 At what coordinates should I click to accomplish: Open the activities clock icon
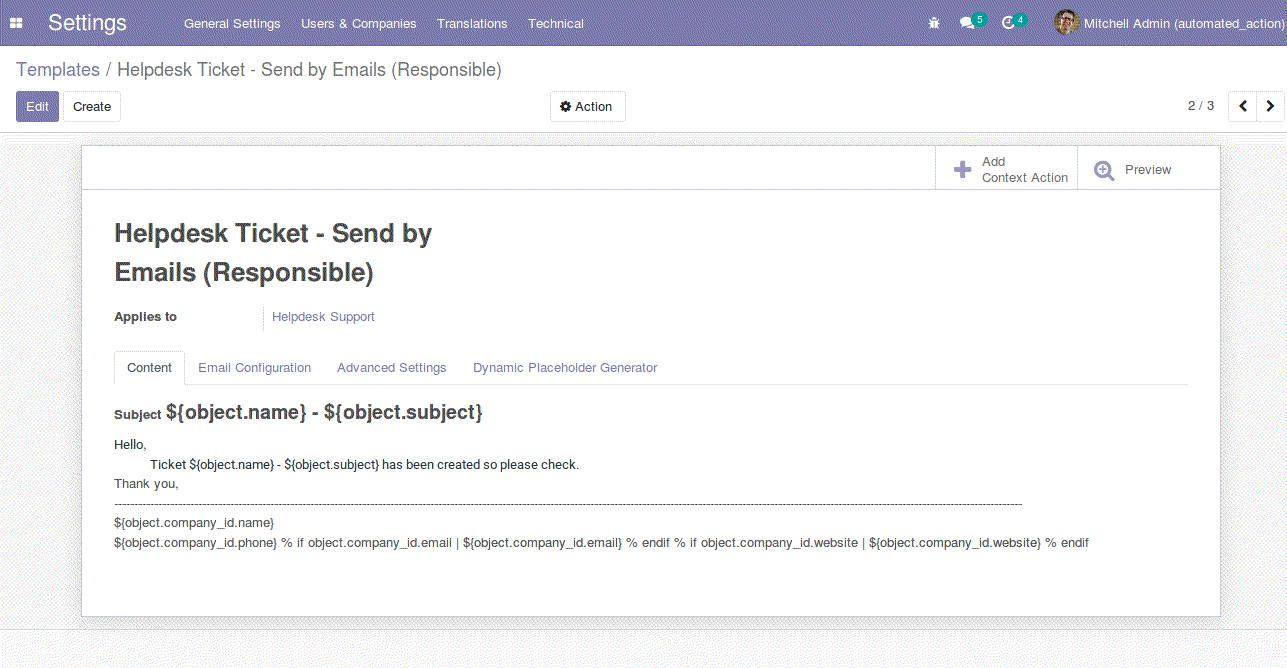(x=1008, y=23)
